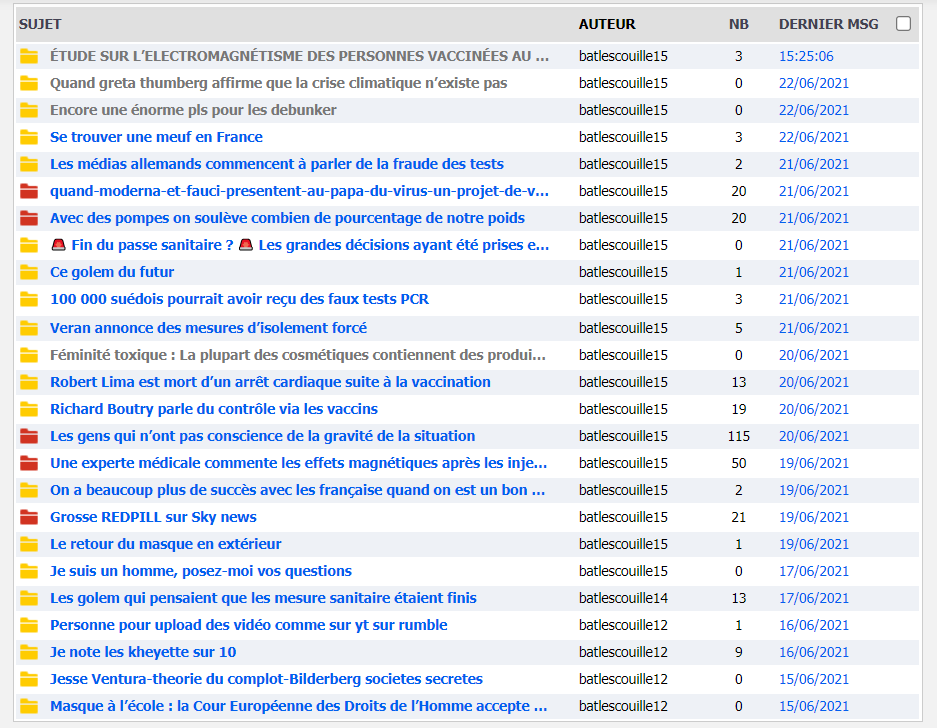
Task: Click folder icon for 'Les golem qui pensaient' topic
Action: [x=29, y=598]
